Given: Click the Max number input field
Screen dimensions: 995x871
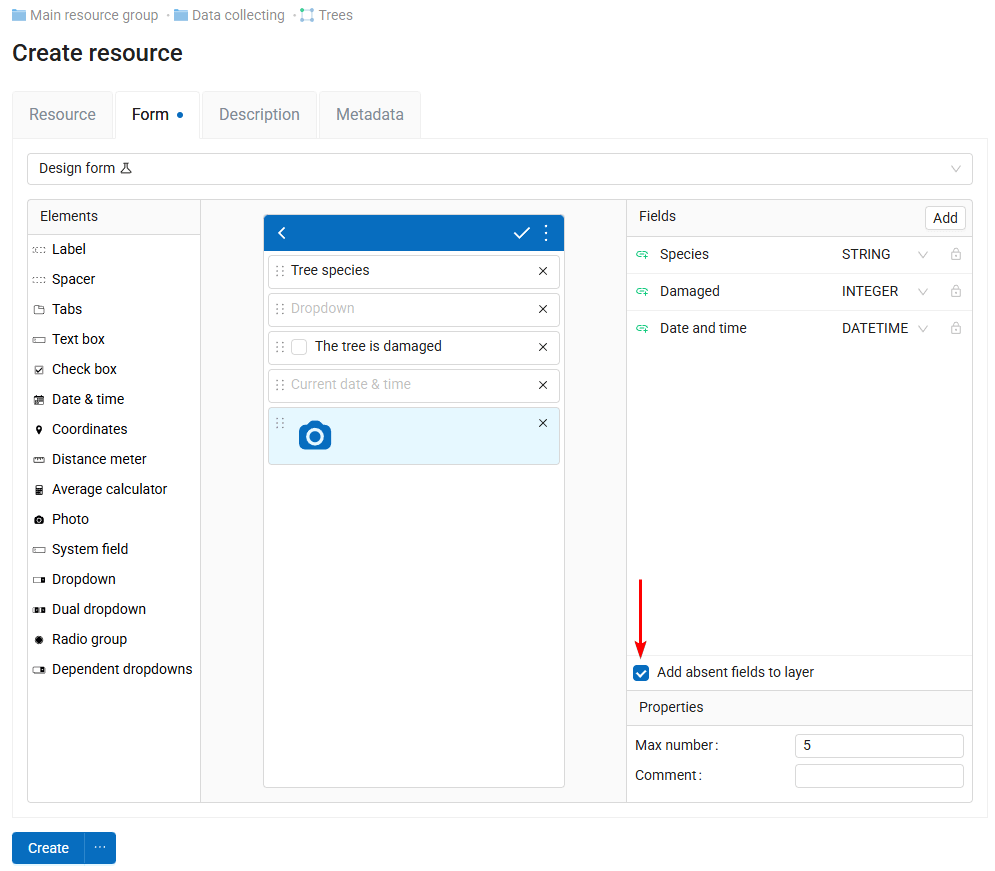Looking at the screenshot, I should (878, 746).
